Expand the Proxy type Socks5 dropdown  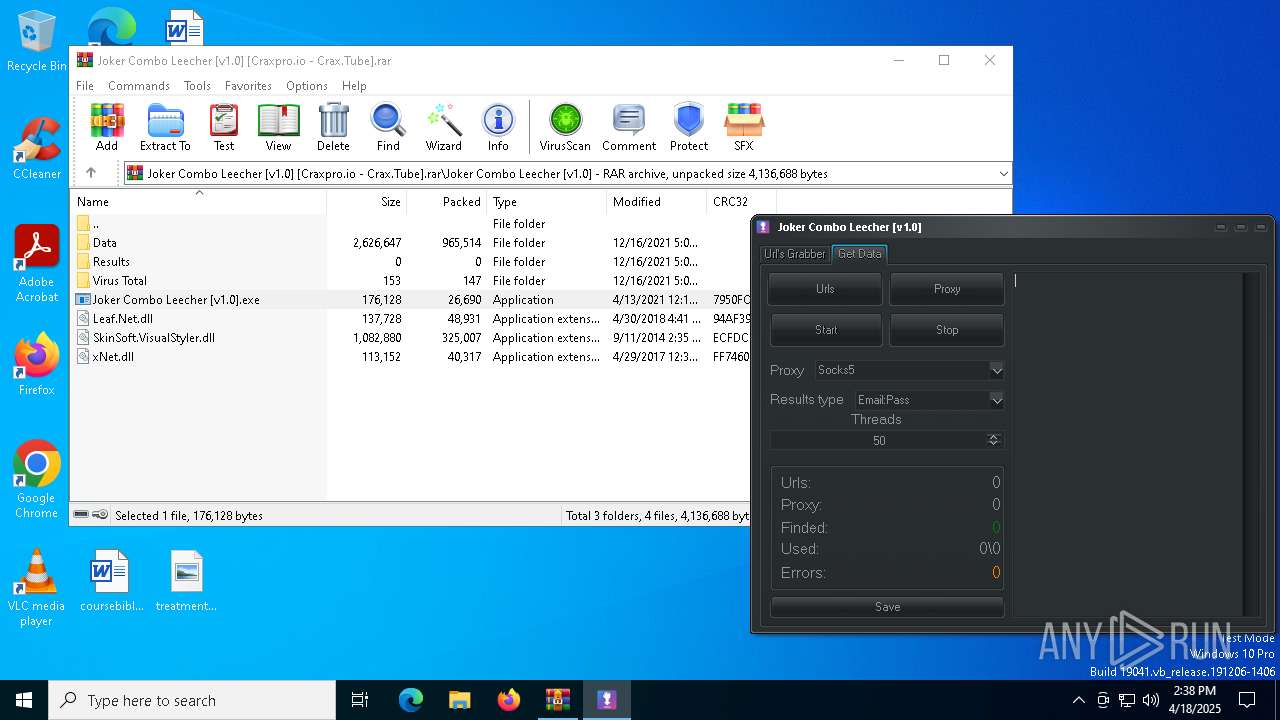coord(997,370)
